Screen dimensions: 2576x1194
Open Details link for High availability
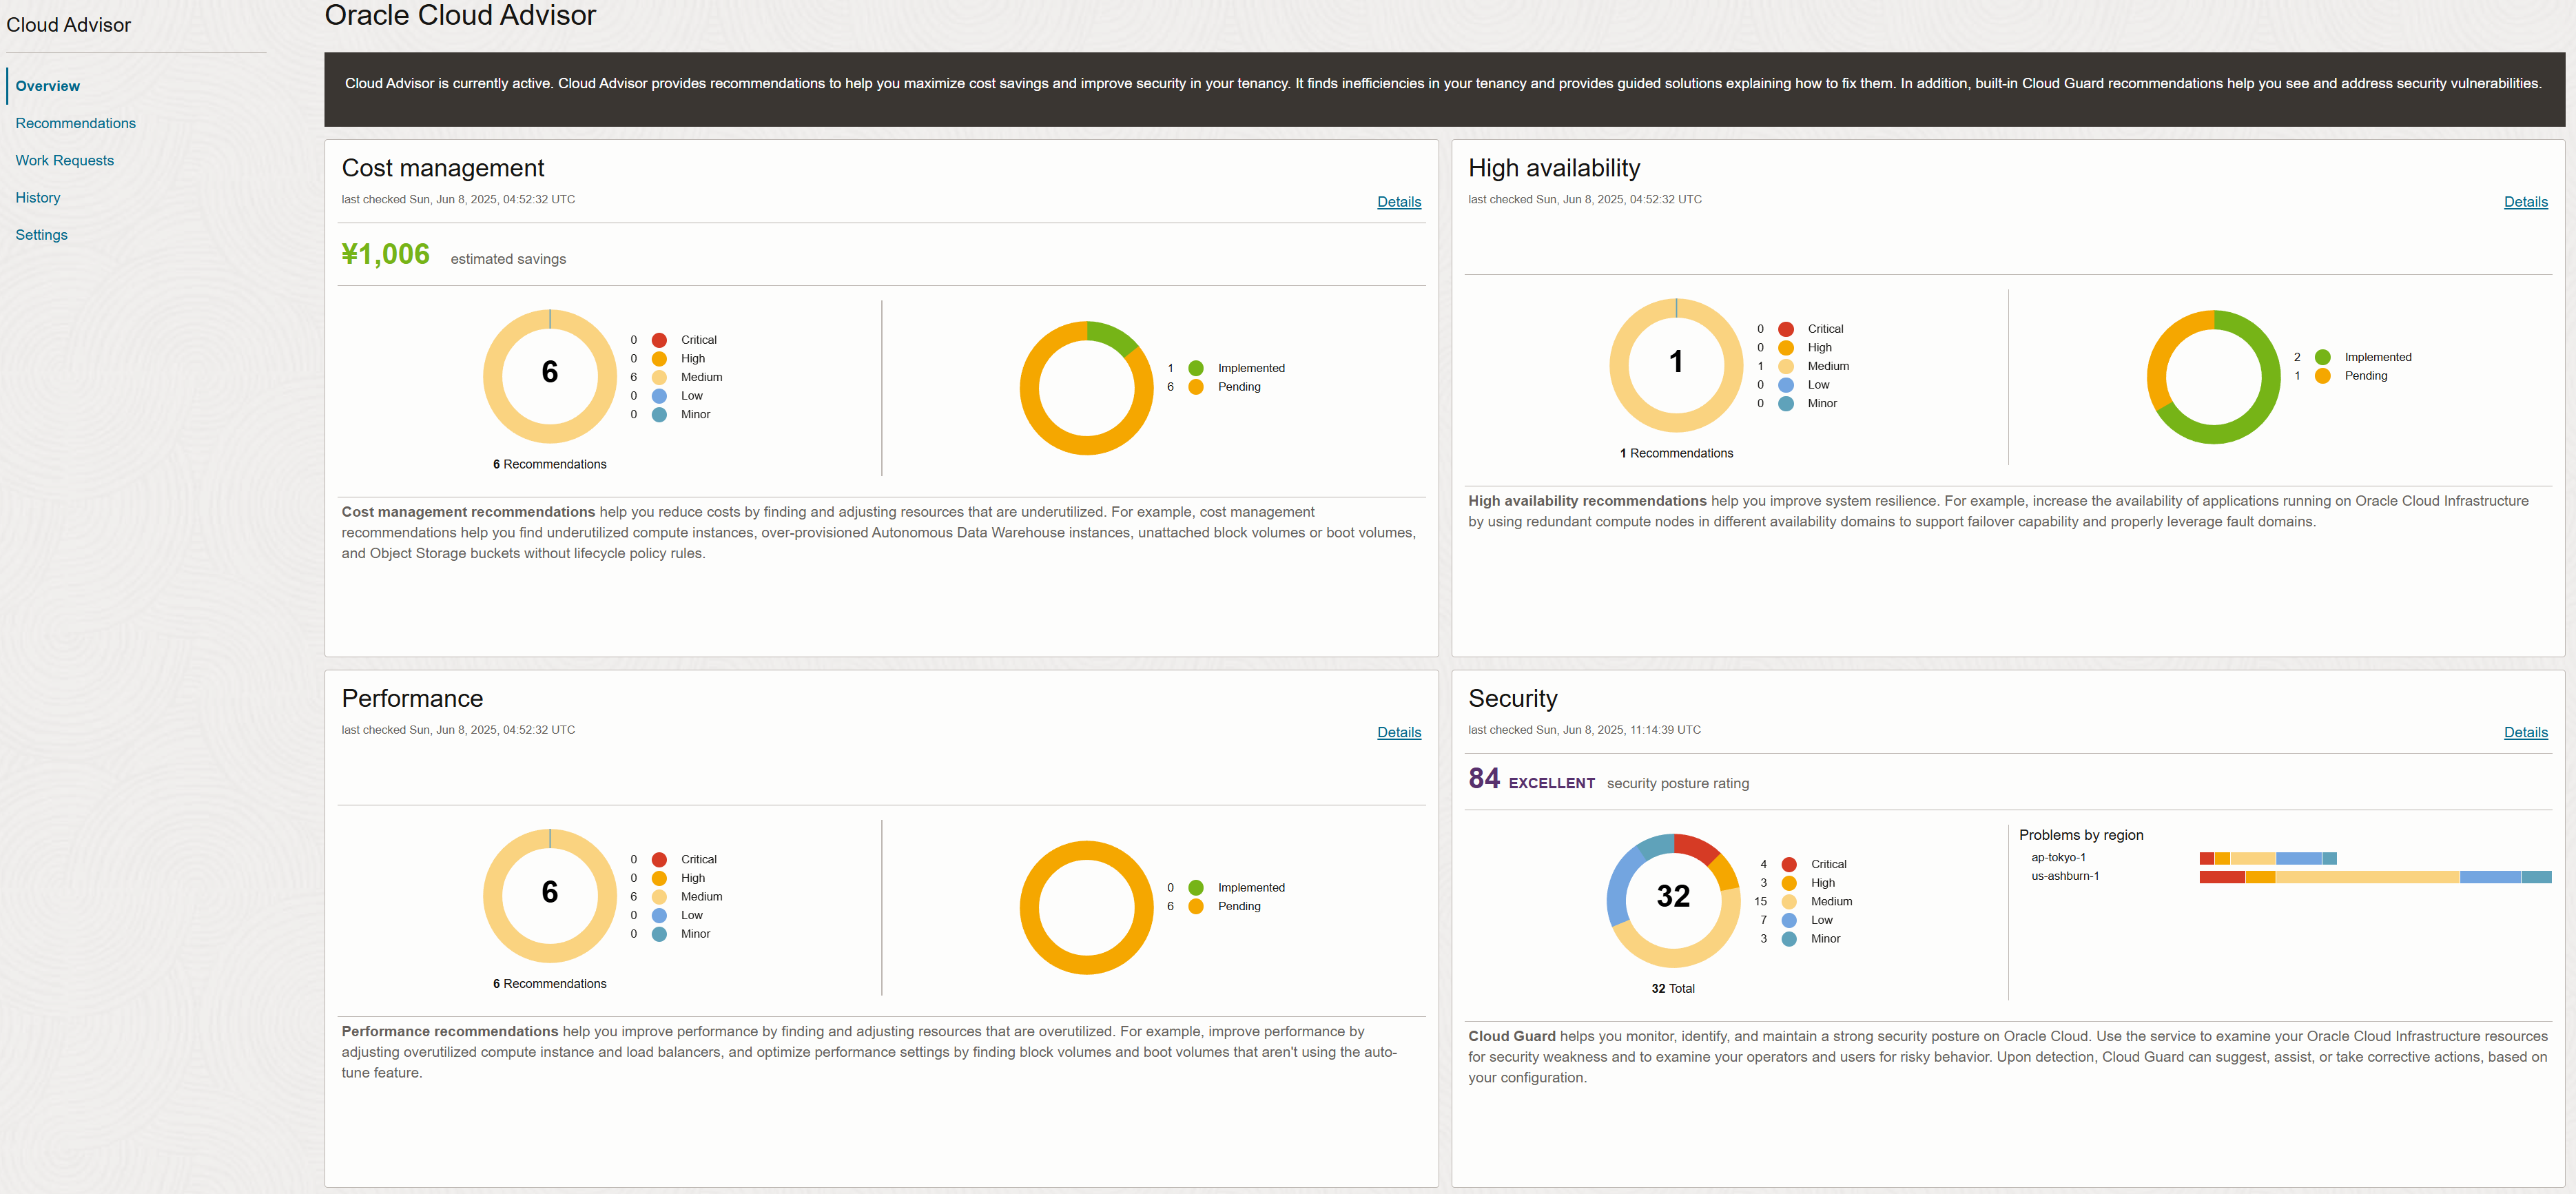point(2525,201)
